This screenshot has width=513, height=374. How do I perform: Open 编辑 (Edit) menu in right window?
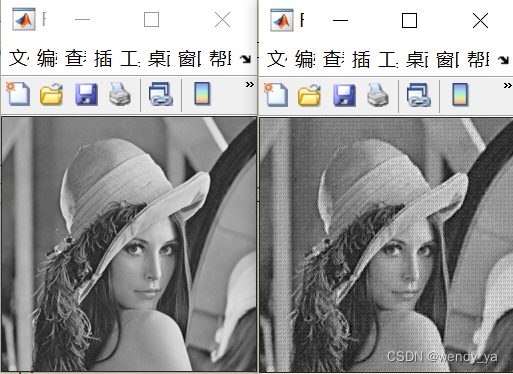tap(305, 59)
